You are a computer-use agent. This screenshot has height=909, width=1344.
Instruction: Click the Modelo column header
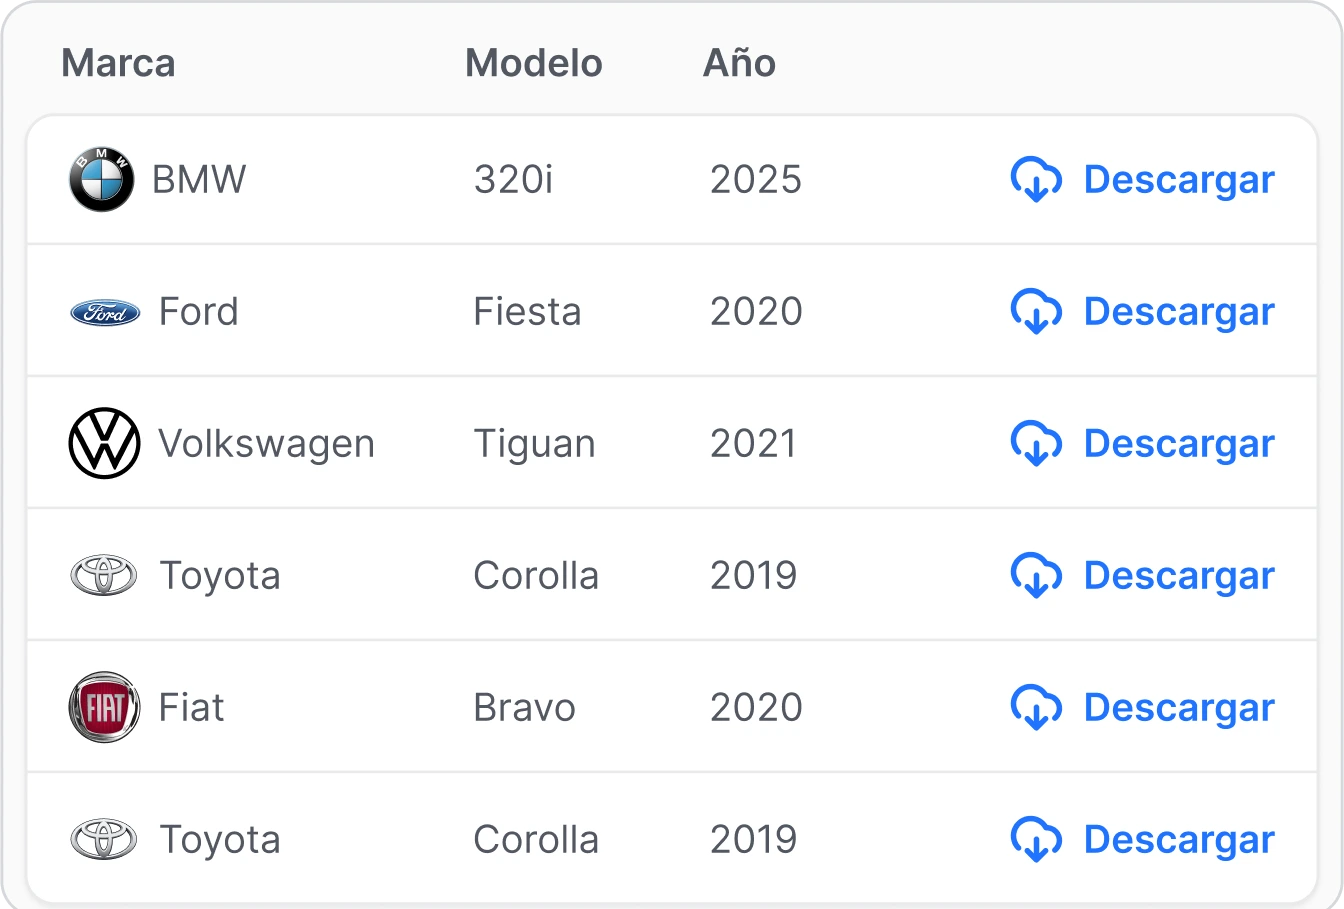point(534,63)
